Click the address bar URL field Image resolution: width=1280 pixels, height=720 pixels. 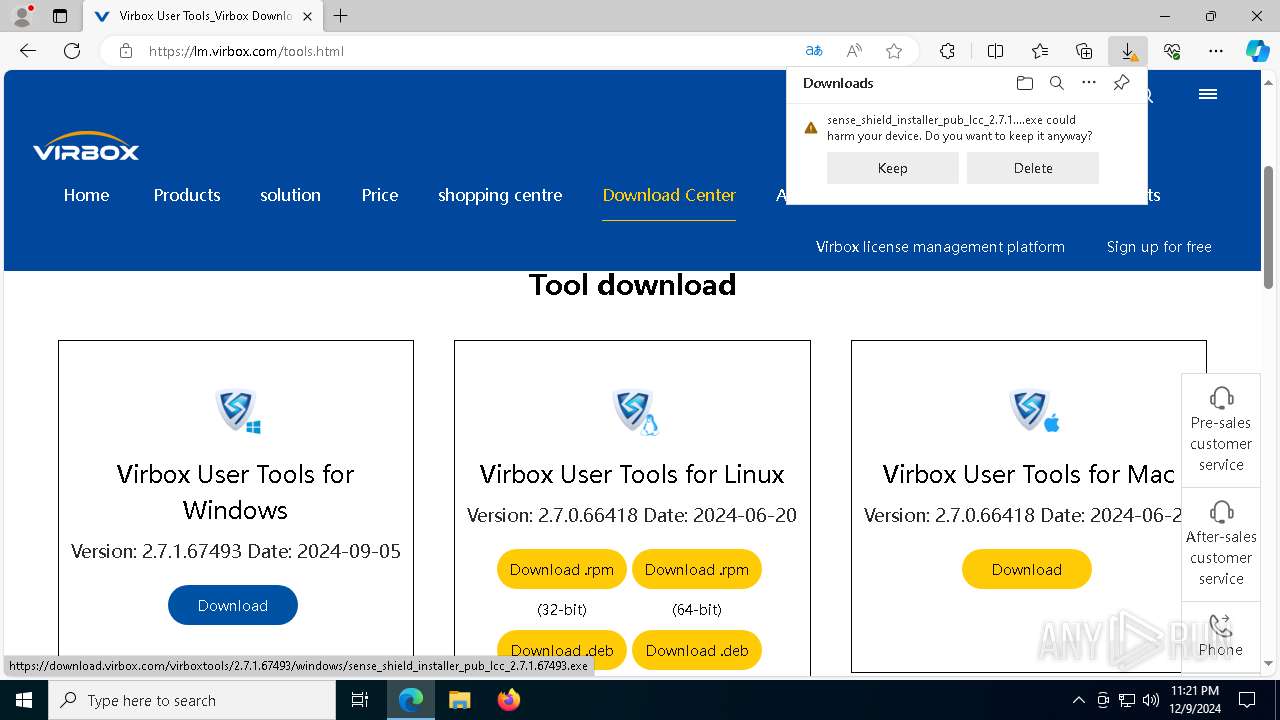point(470,51)
